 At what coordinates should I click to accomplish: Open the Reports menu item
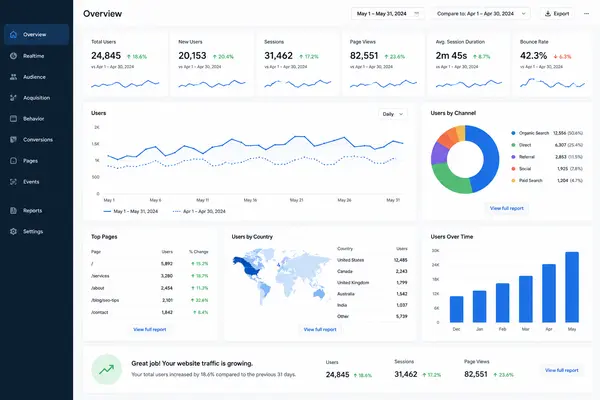point(37,211)
